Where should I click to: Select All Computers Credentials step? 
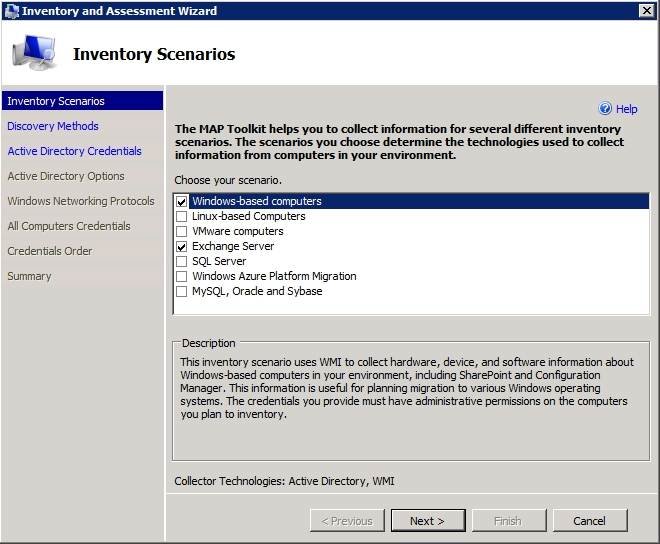point(69,226)
